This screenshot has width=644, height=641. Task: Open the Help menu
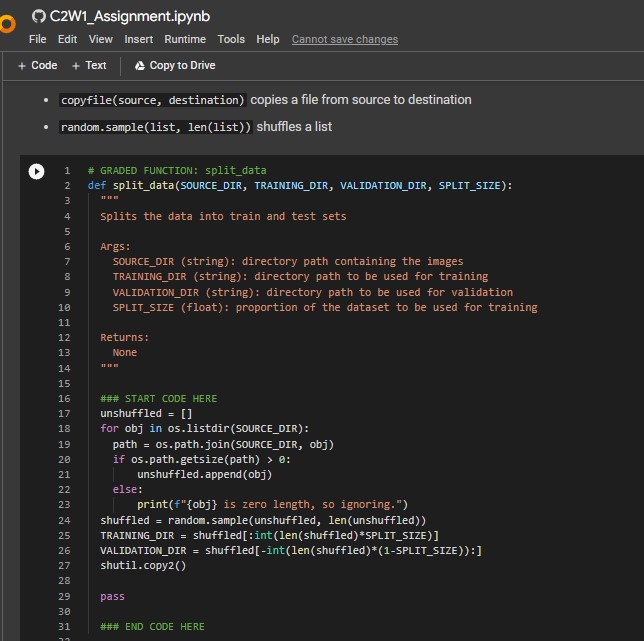(x=268, y=39)
